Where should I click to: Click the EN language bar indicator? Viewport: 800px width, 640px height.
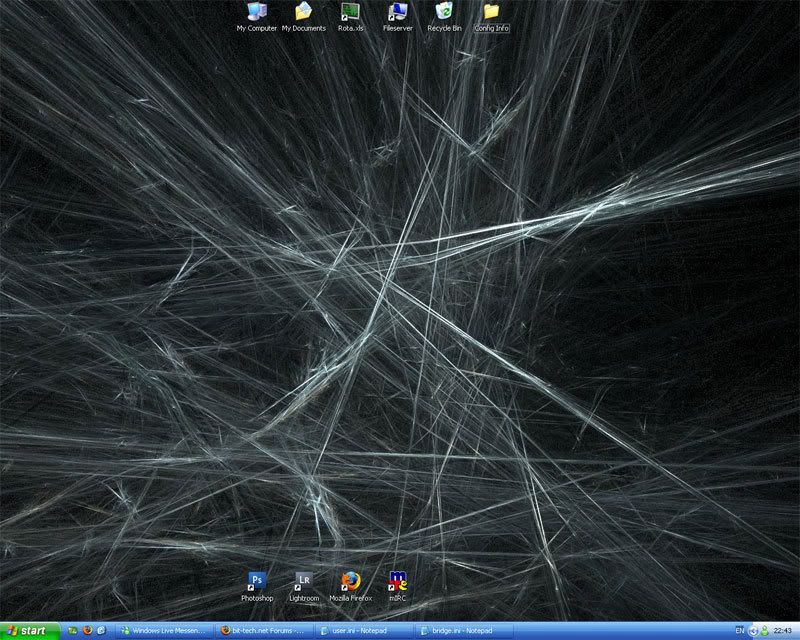coord(739,631)
